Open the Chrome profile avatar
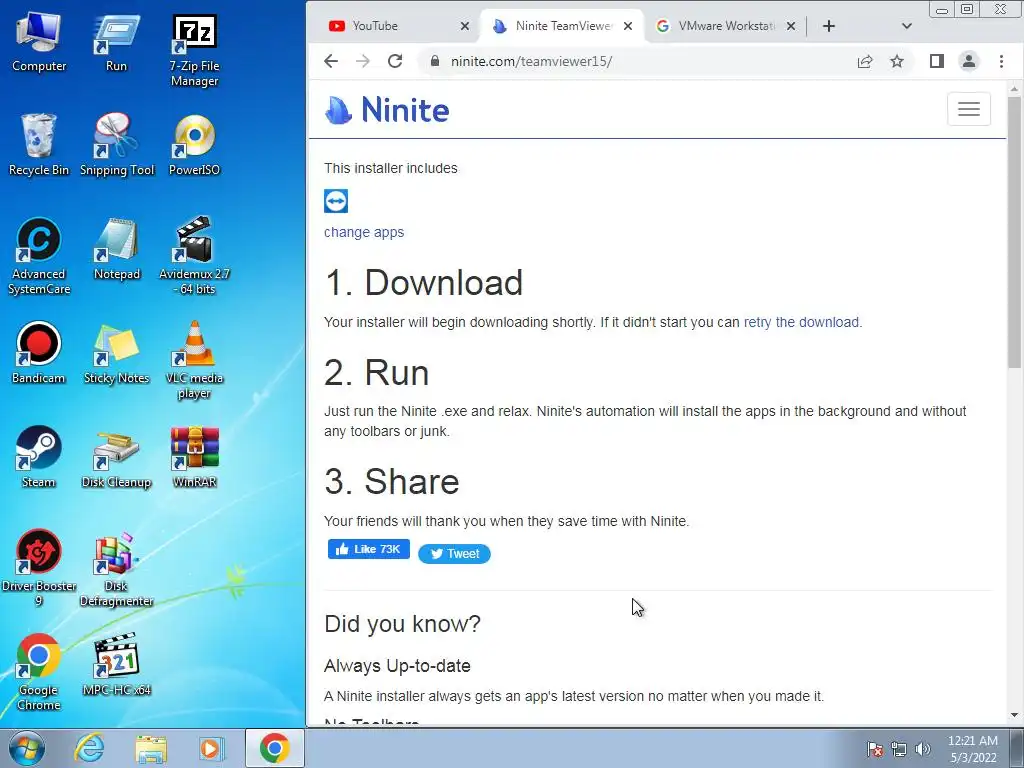The image size is (1024, 768). 968,61
